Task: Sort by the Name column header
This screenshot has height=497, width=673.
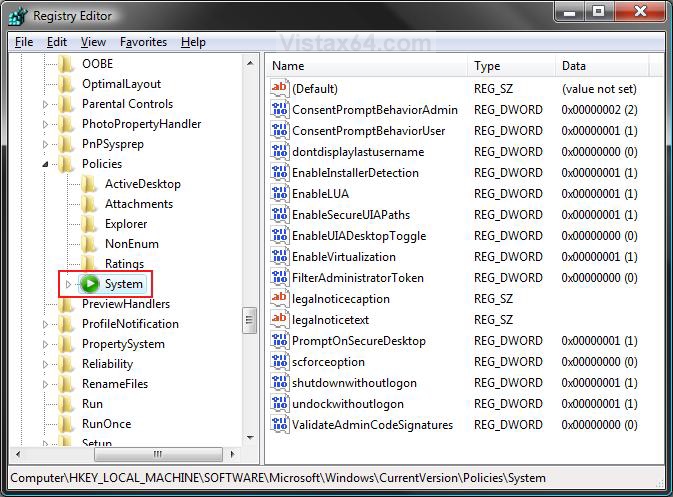Action: click(368, 66)
